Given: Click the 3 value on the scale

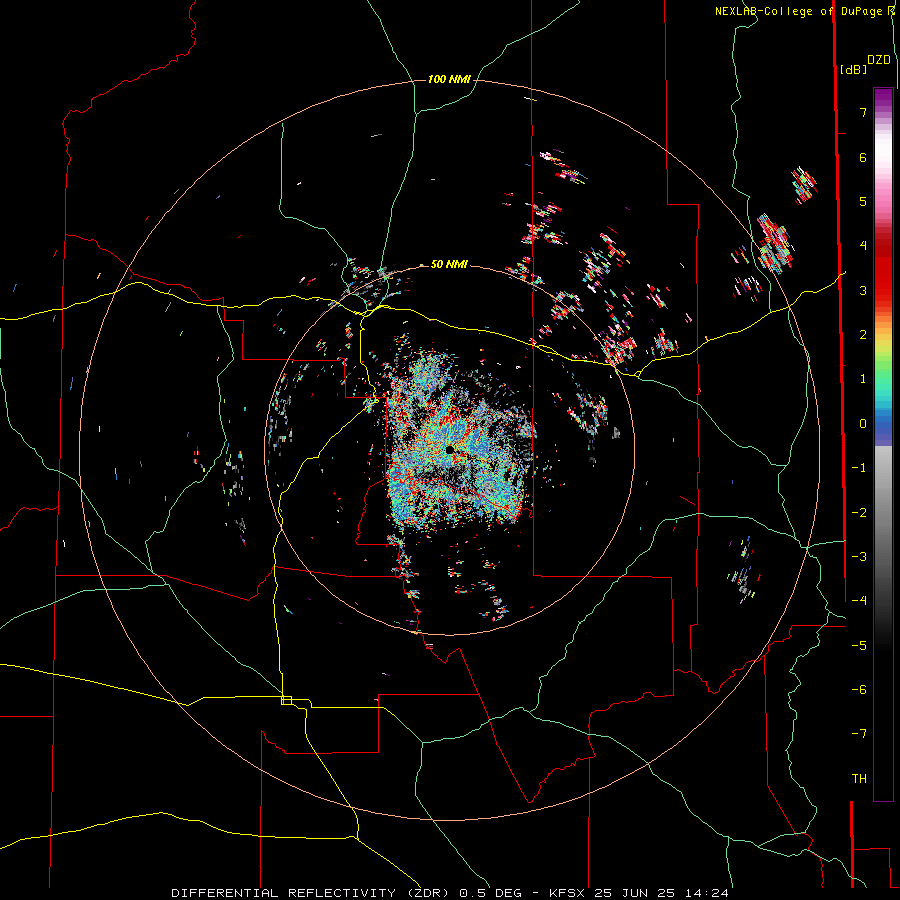Looking at the screenshot, I should (x=863, y=290).
